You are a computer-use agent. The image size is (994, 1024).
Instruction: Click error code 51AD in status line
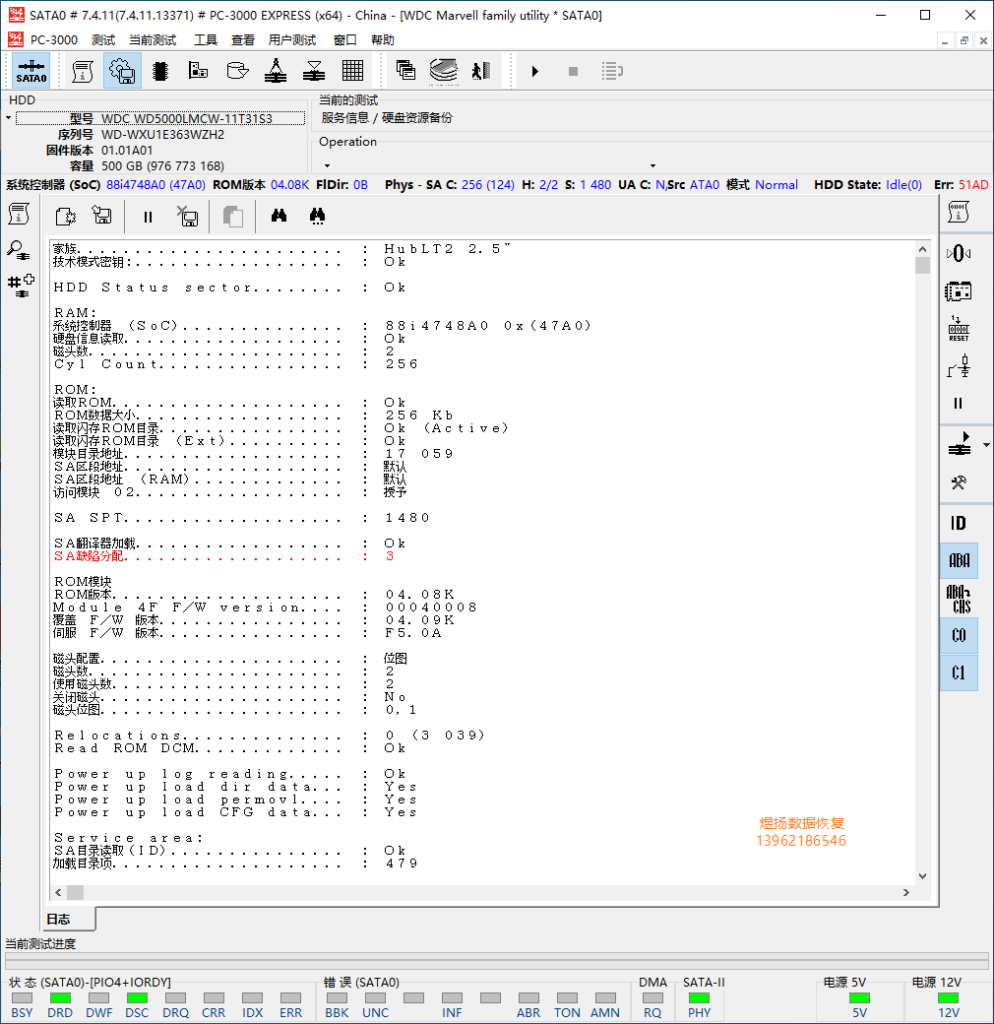[x=973, y=185]
